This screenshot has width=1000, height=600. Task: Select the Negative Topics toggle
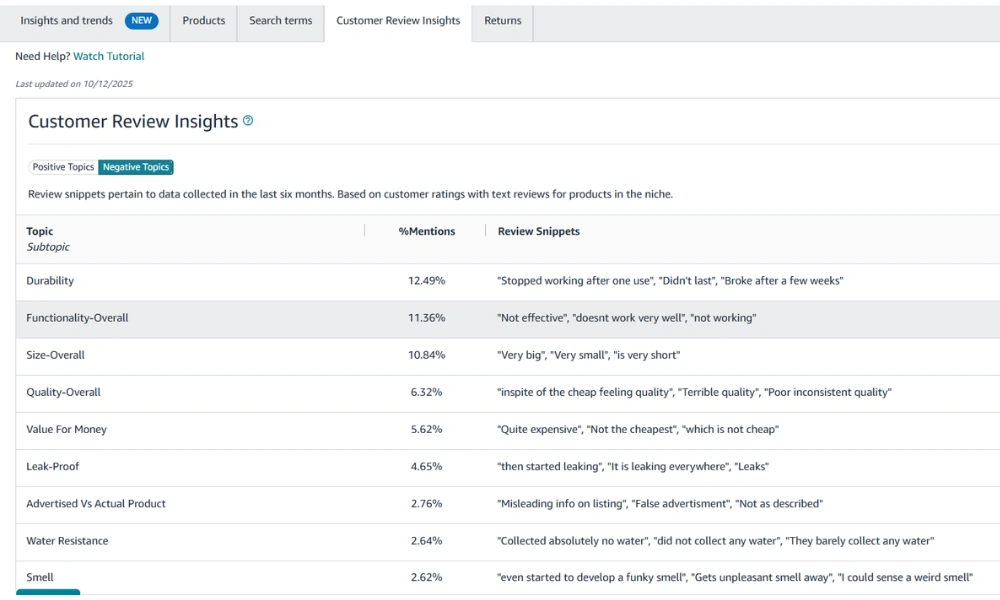[x=136, y=167]
